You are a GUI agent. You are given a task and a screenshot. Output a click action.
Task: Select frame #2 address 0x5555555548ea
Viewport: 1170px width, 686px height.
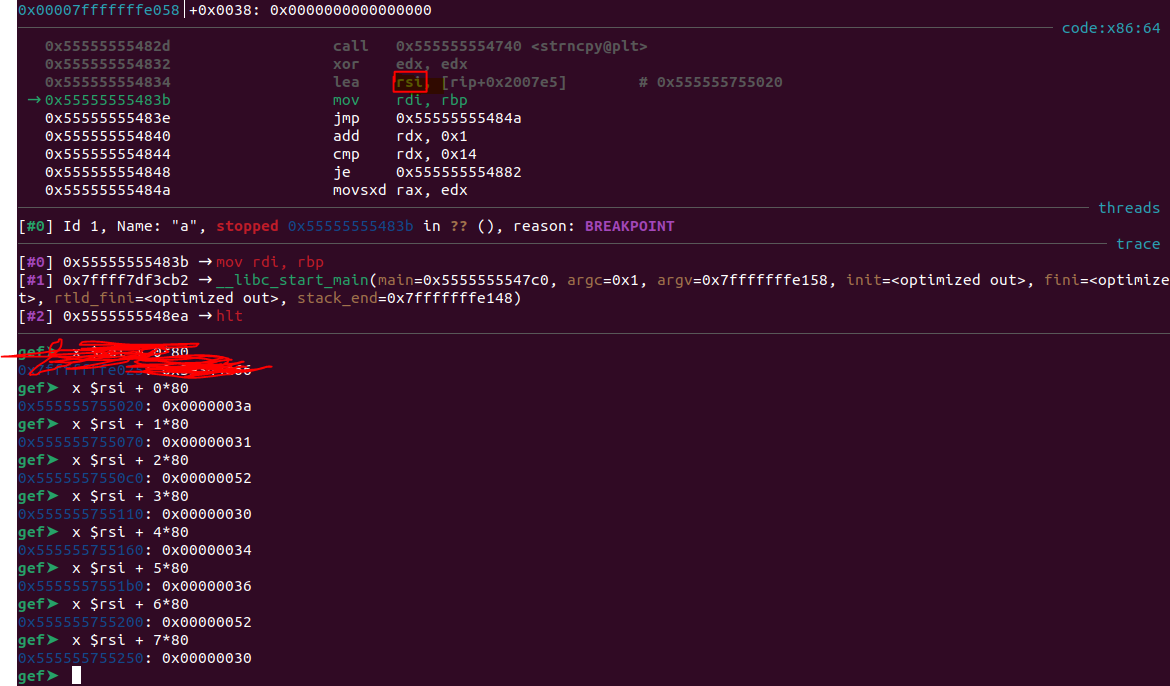pos(125,316)
